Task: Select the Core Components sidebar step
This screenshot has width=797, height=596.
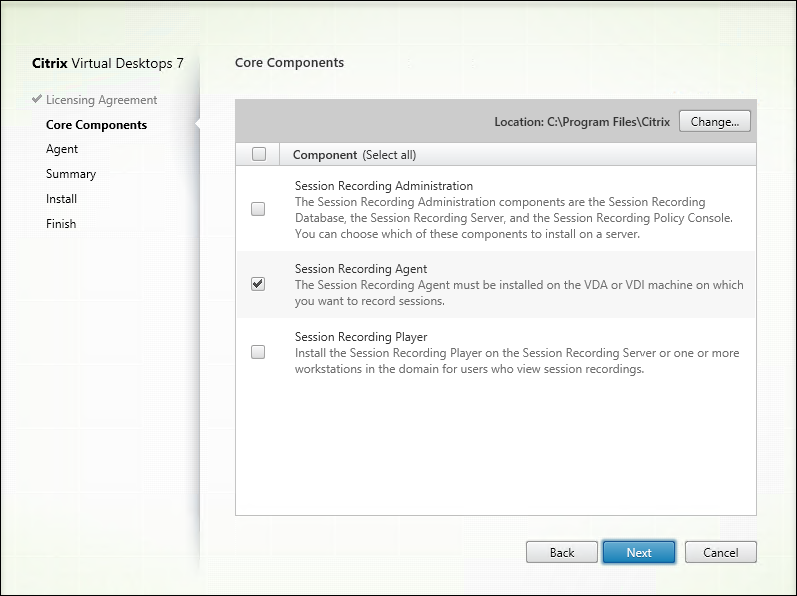Action: 96,125
